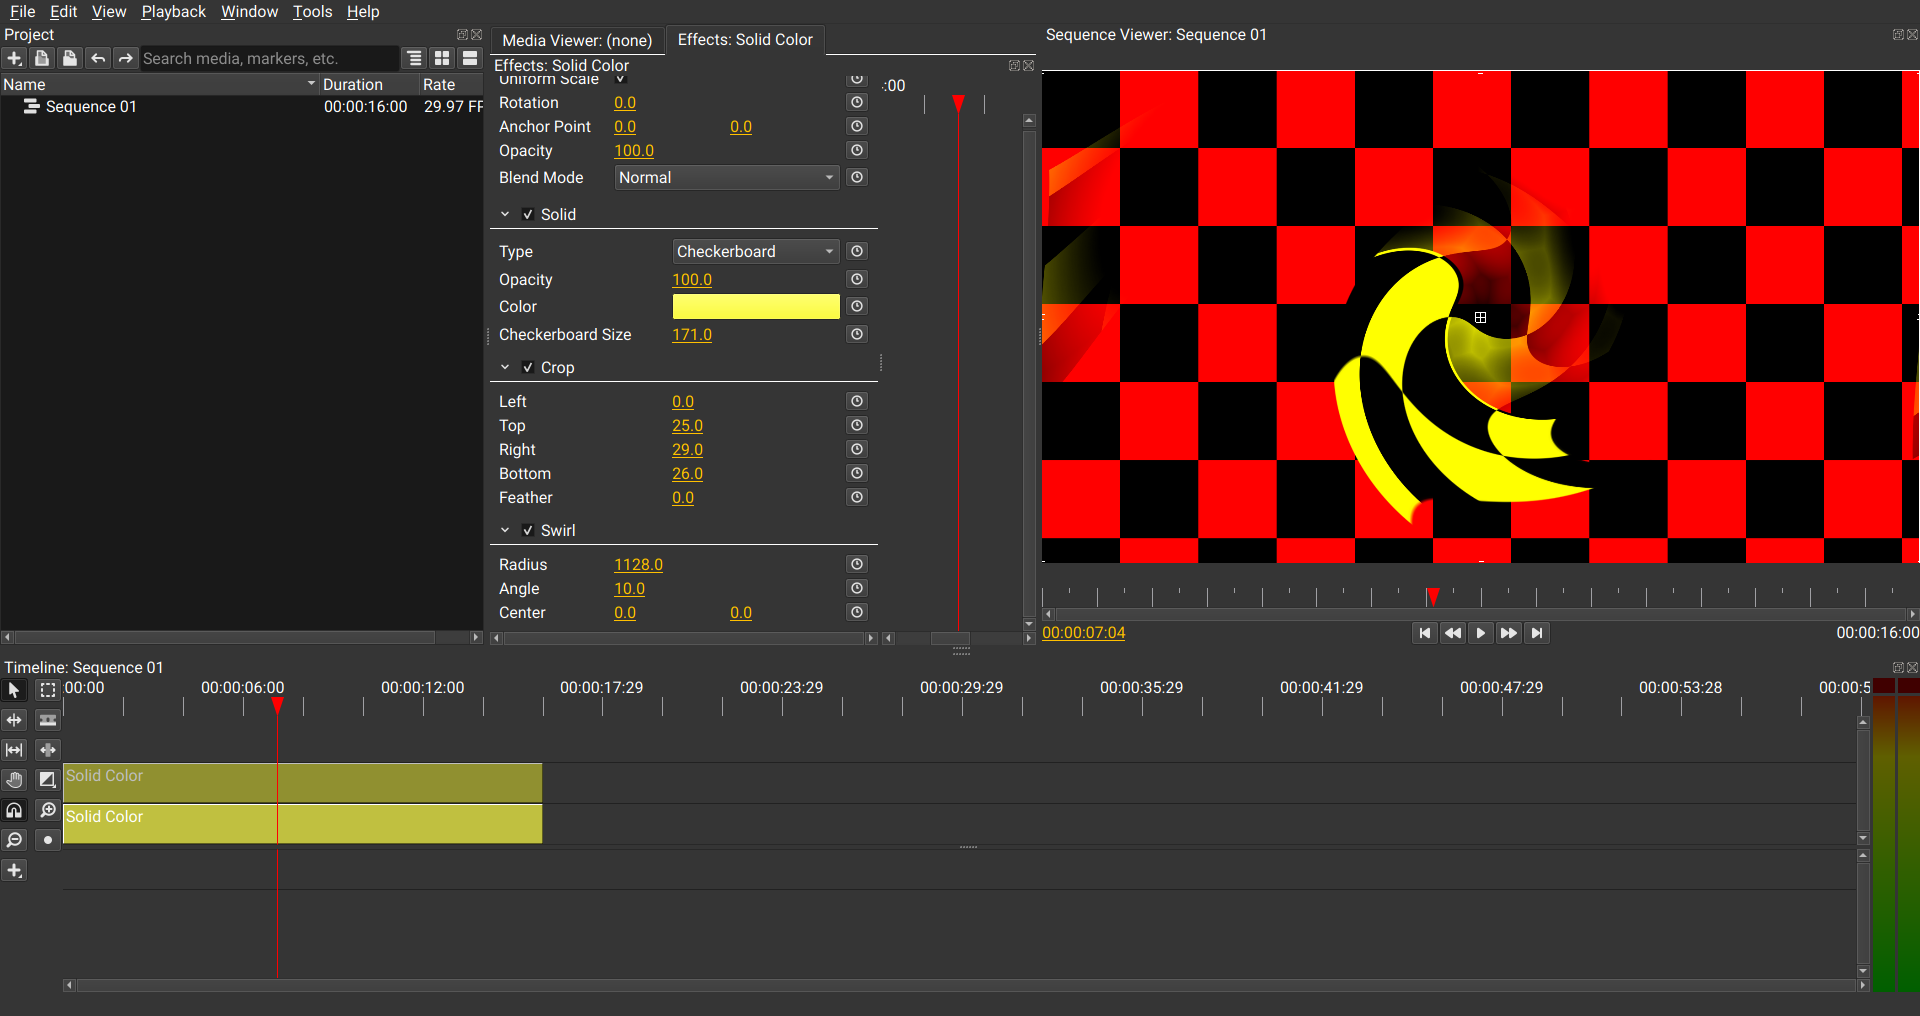Open the Playback menu
Screen dimensions: 1920x1016
(x=173, y=11)
